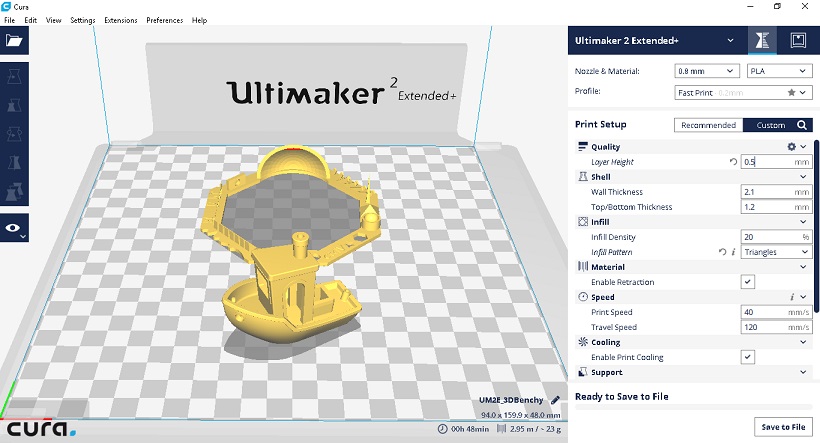The image size is (820, 443).
Task: Click the Cooling category fan icon
Action: (x=583, y=342)
